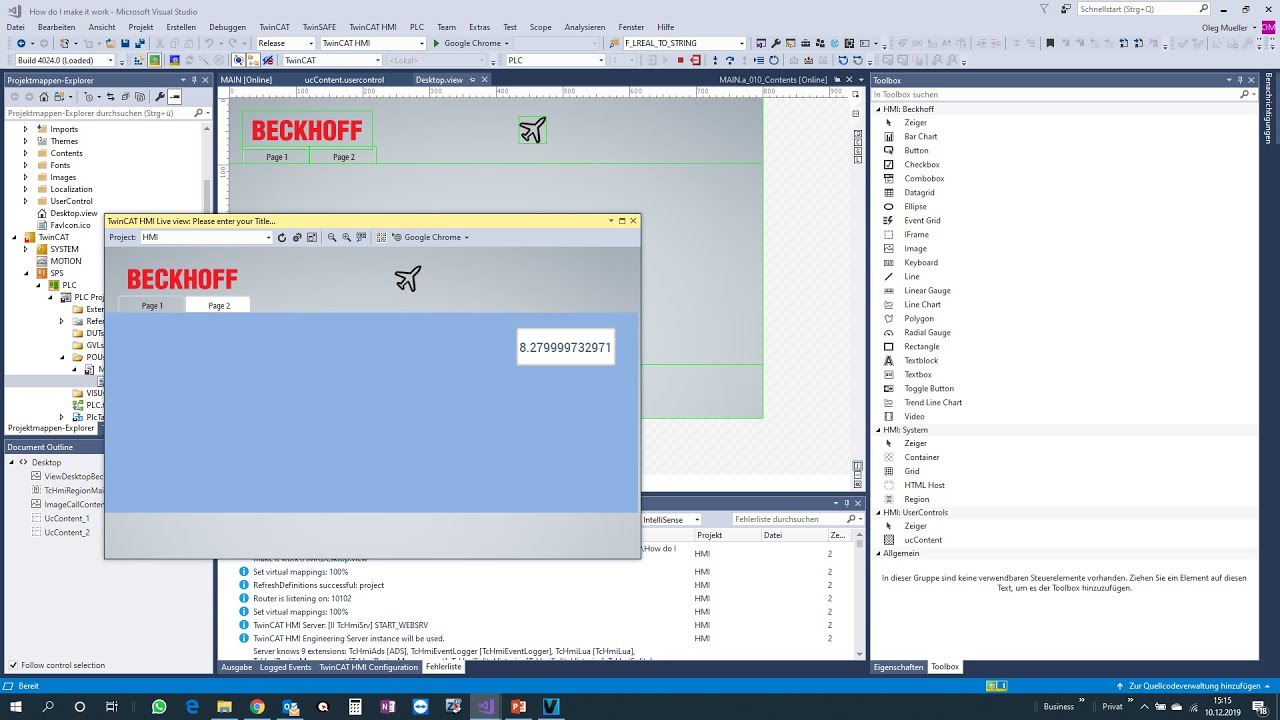The width and height of the screenshot is (1280, 720).
Task: Refresh the TwinCAT HMI Live view
Action: point(282,238)
